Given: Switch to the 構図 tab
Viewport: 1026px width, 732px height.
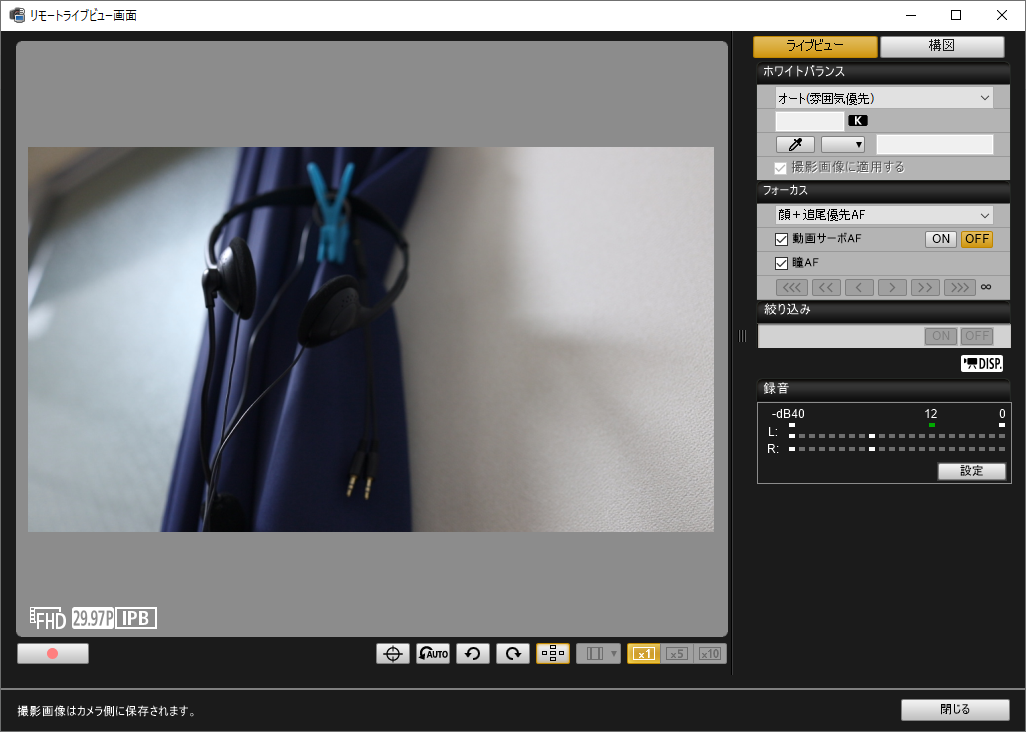Looking at the screenshot, I should [941, 46].
